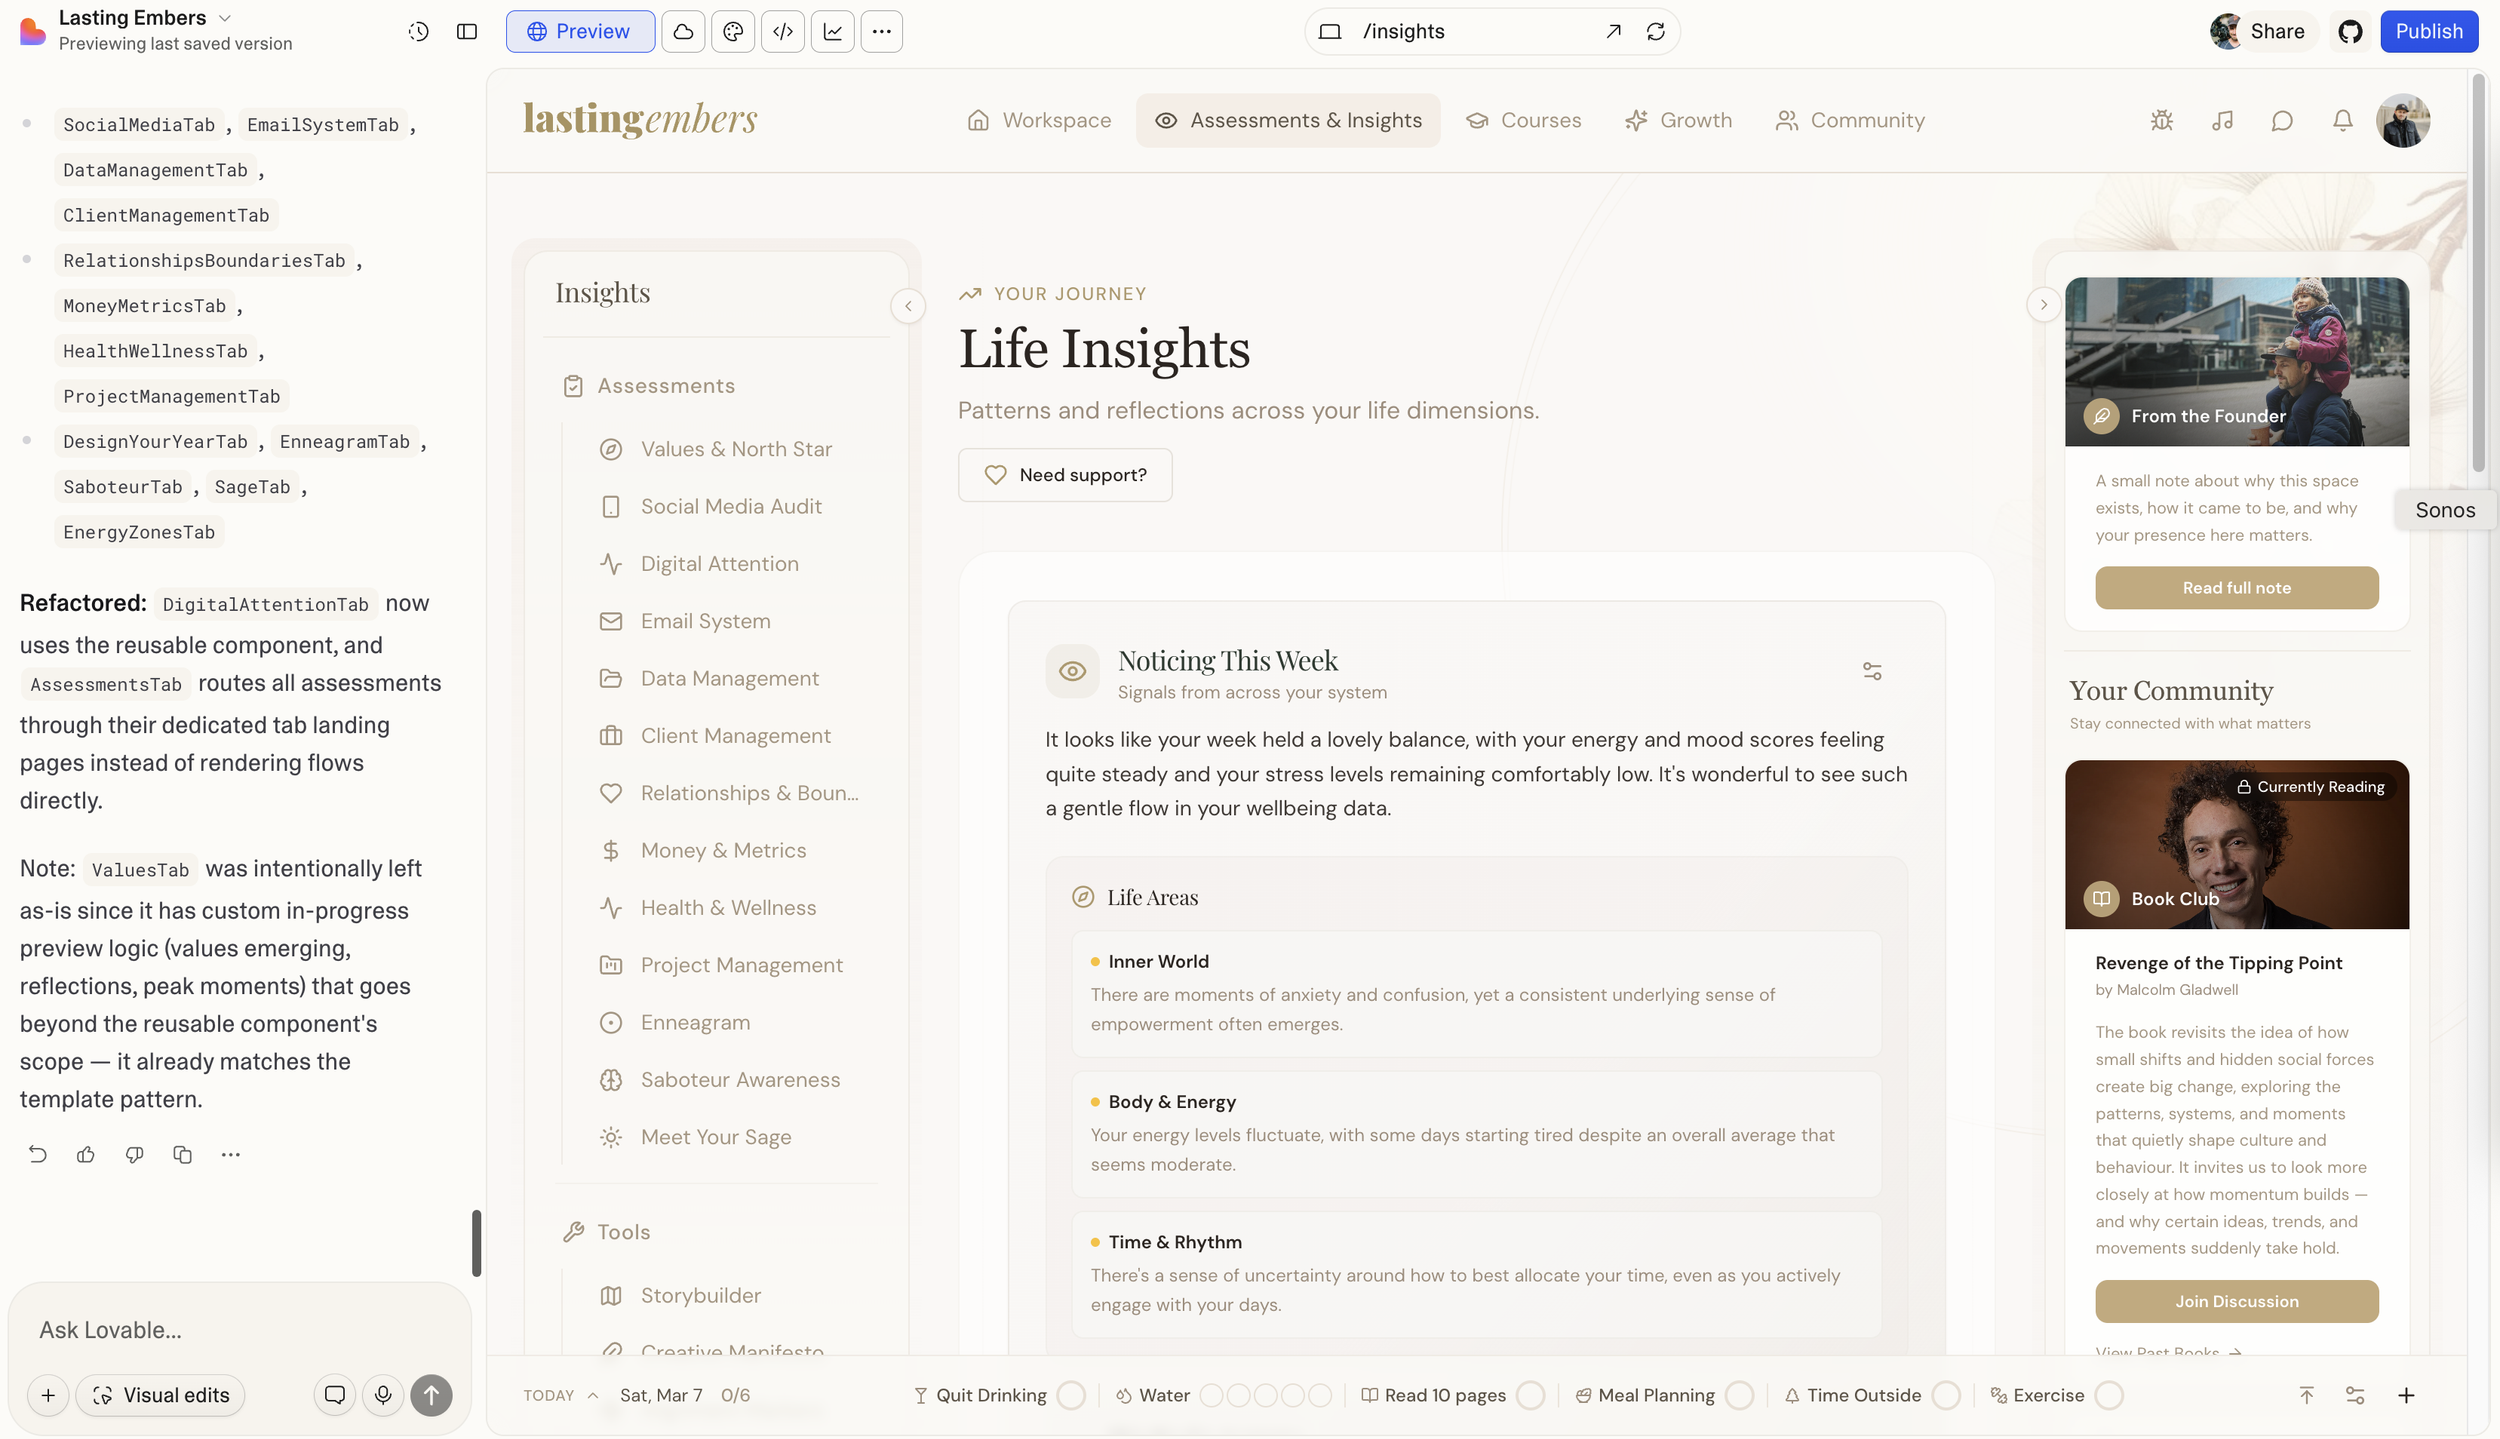This screenshot has width=2500, height=1439.
Task: Open Social Media Audit assessment
Action: (x=731, y=507)
